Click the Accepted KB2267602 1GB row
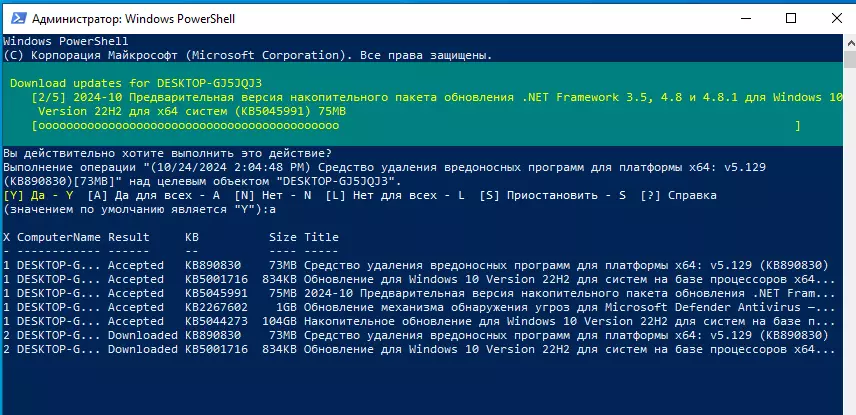Viewport: 856px width, 415px height. pos(420,307)
